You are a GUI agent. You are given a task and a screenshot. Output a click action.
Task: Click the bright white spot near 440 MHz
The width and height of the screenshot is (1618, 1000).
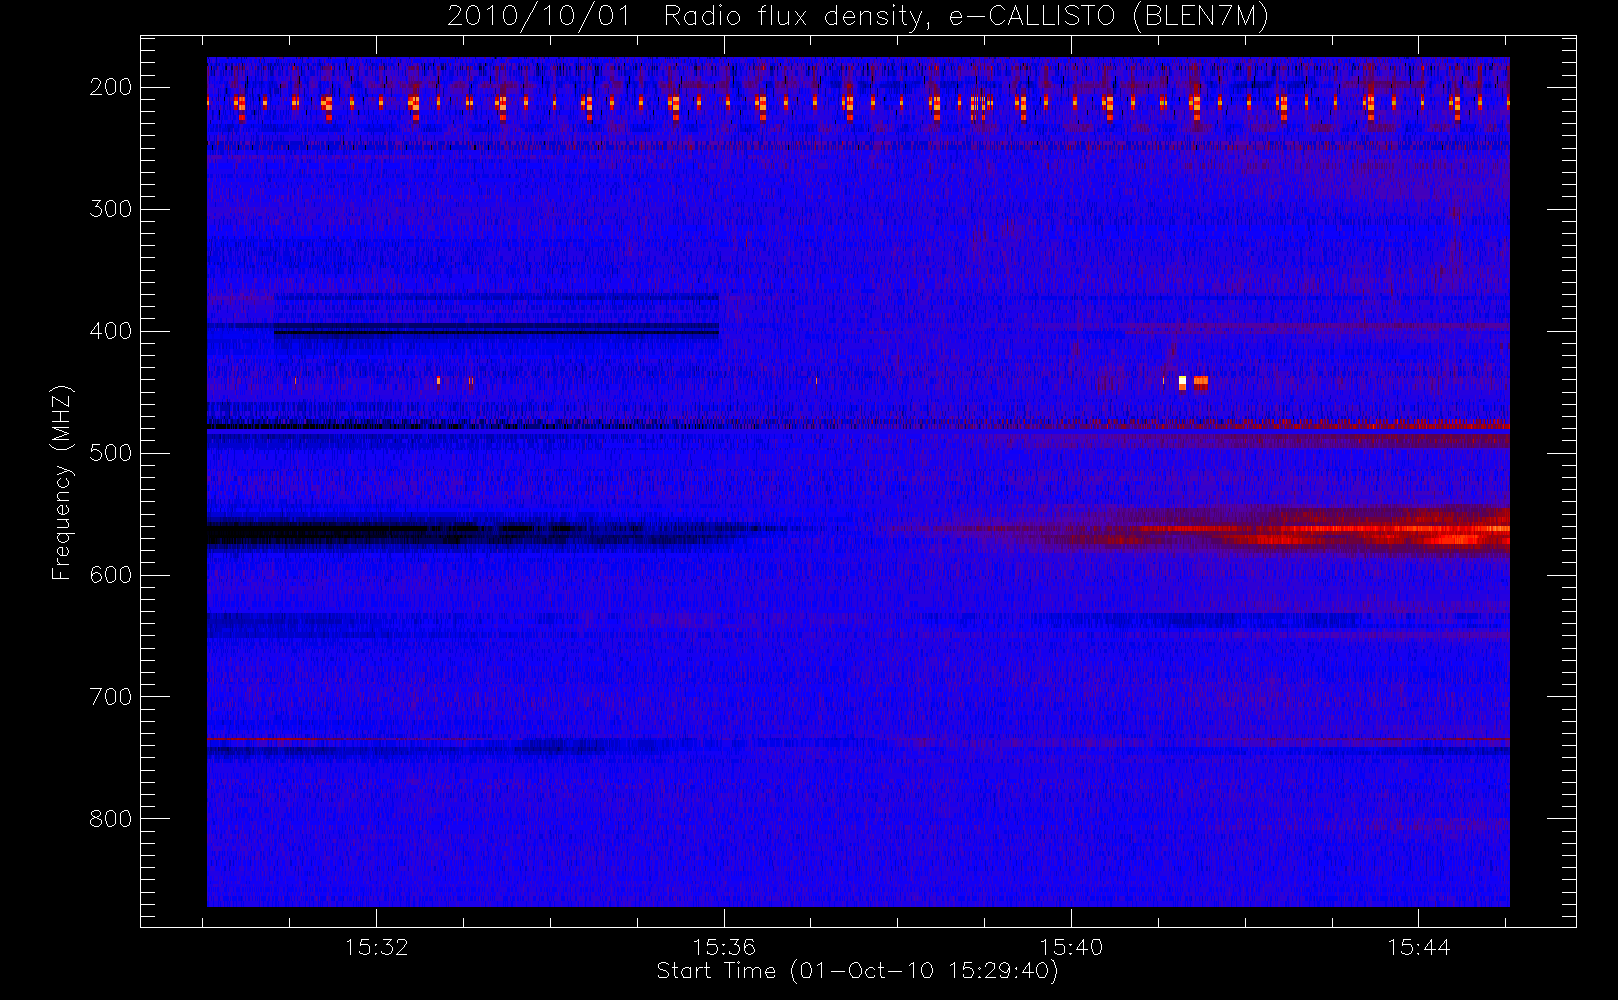coord(1182,382)
